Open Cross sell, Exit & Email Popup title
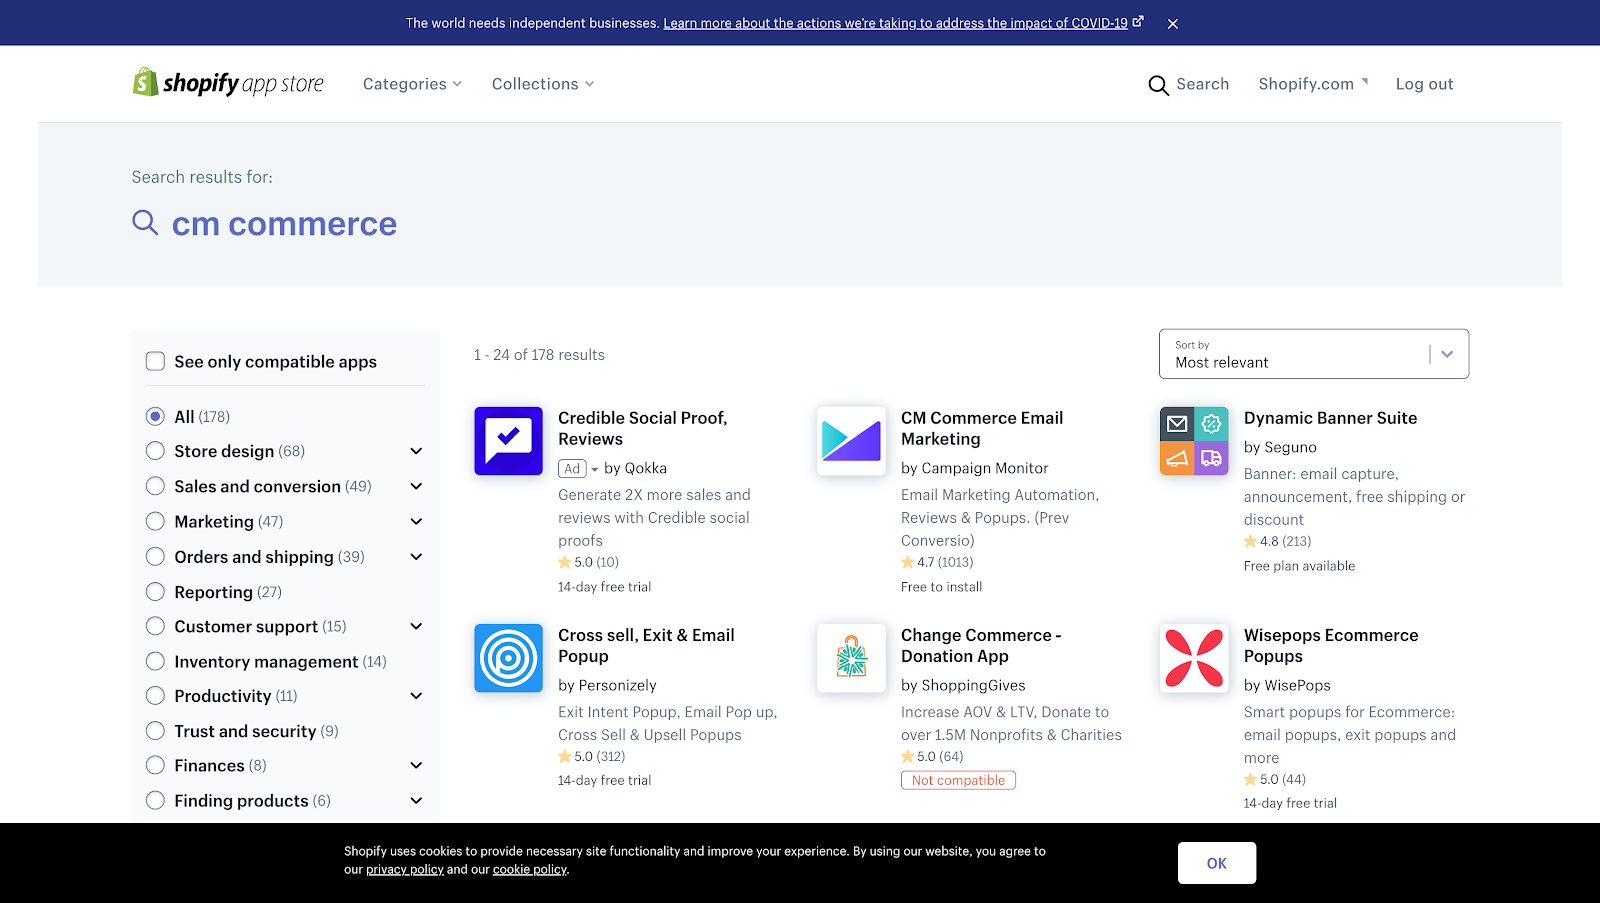This screenshot has height=903, width=1600. coord(646,646)
